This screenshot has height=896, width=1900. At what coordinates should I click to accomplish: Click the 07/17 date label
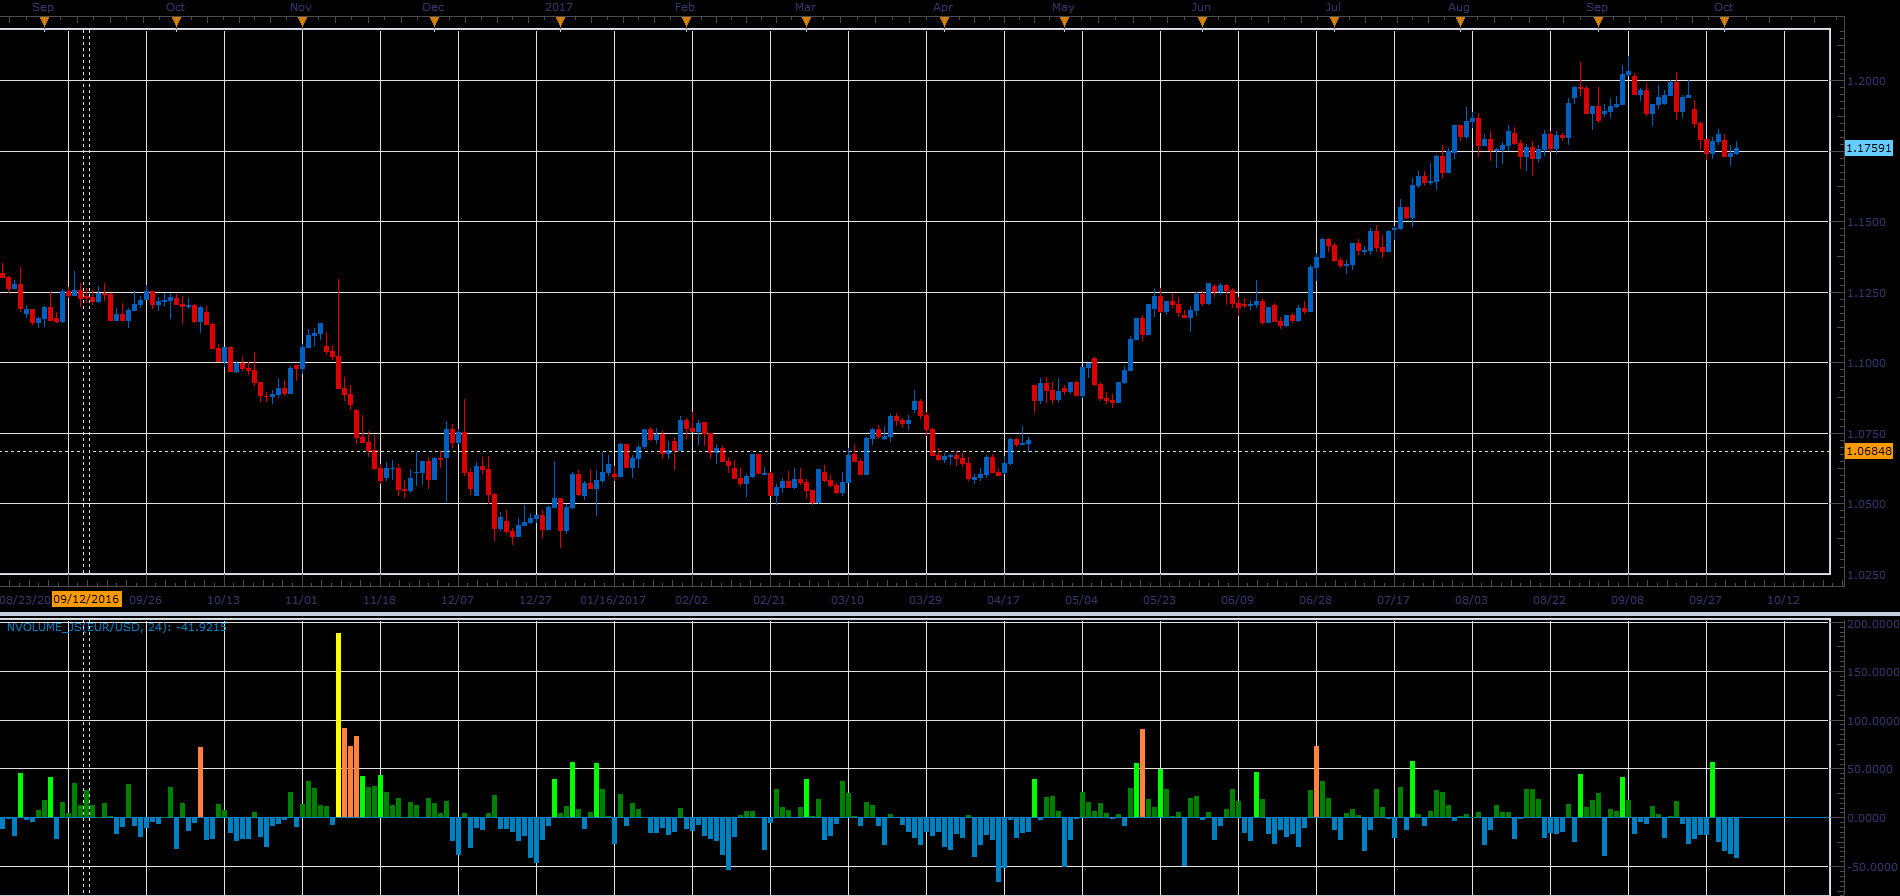tap(1393, 600)
